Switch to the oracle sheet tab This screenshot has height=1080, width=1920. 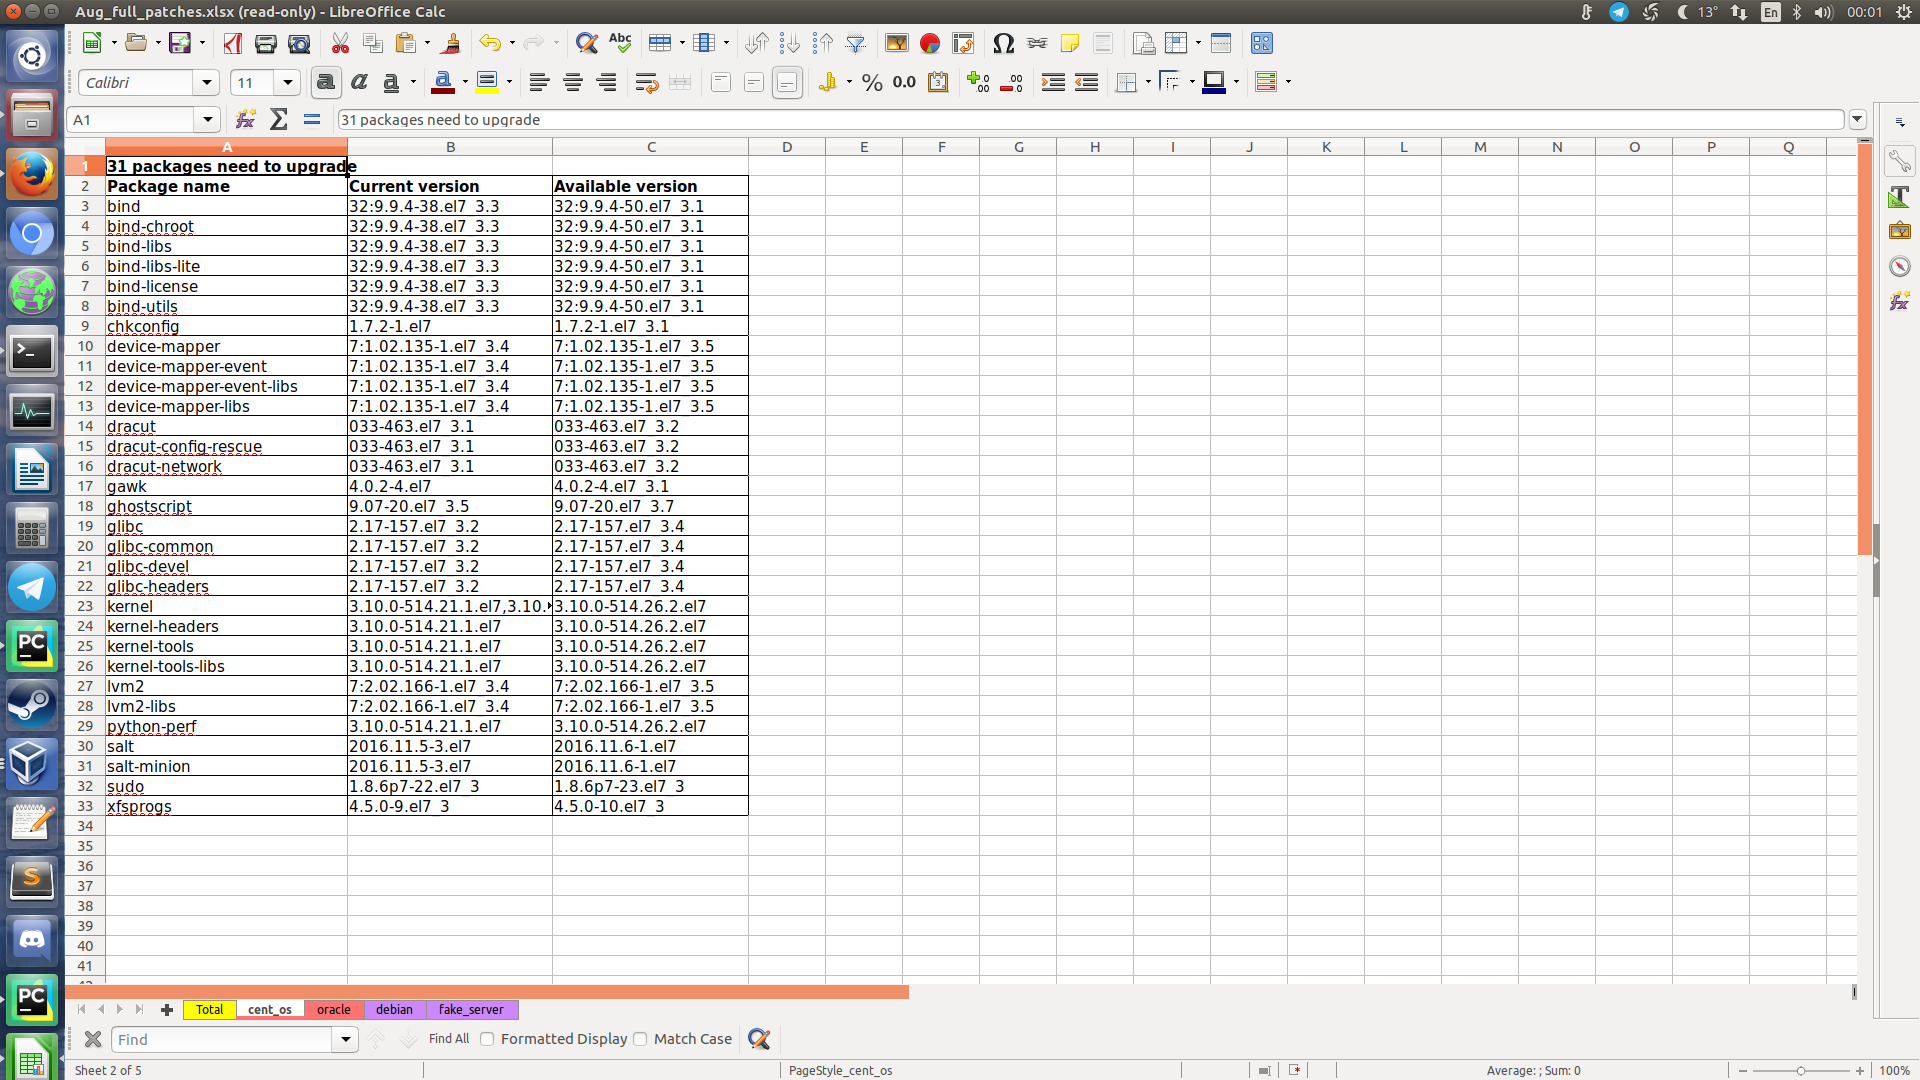pyautogui.click(x=333, y=1010)
